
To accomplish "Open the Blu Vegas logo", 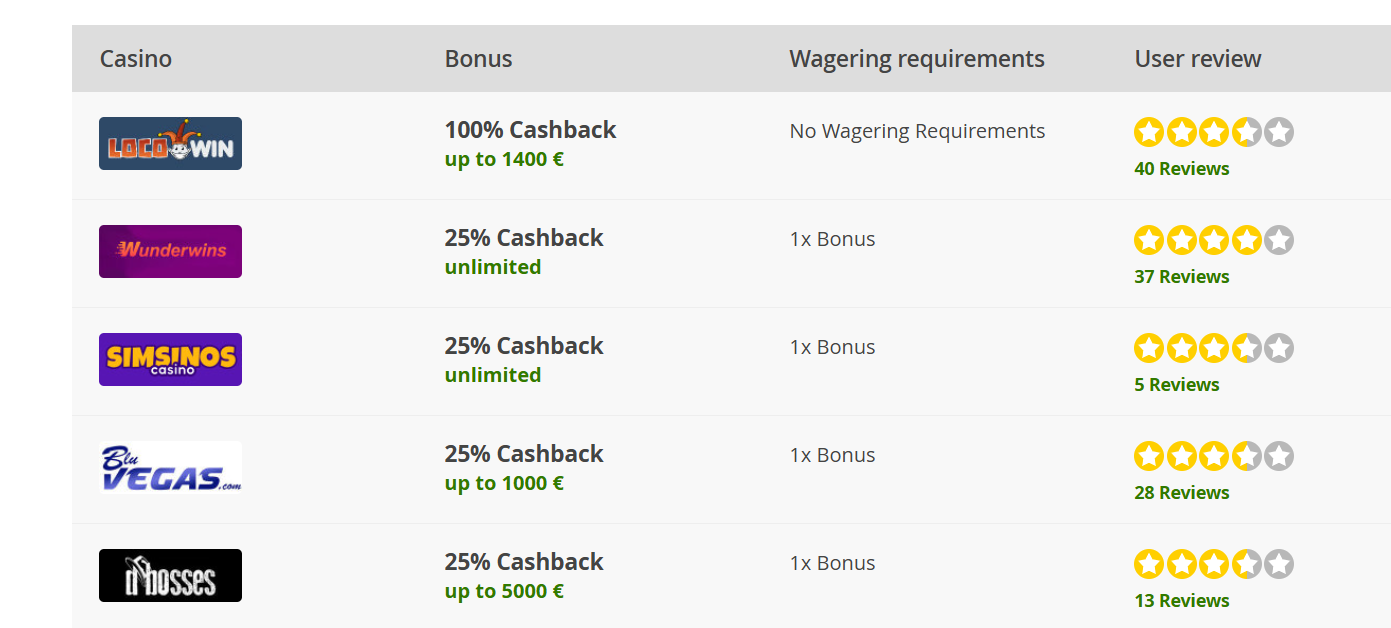I will point(170,467).
